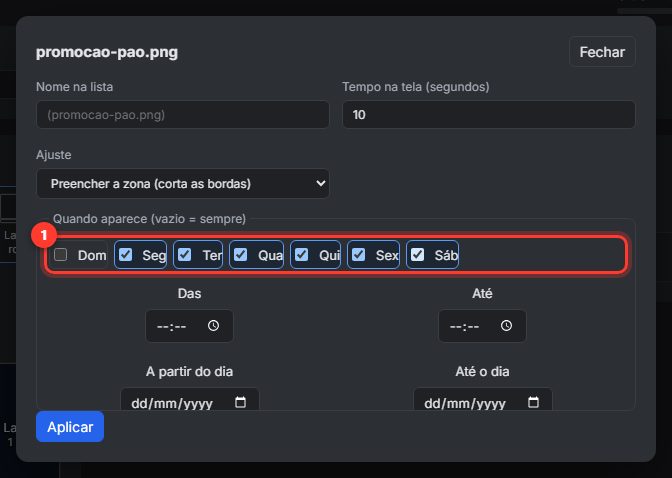Expand the Ajuste dropdown
672x478 pixels.
(183, 183)
